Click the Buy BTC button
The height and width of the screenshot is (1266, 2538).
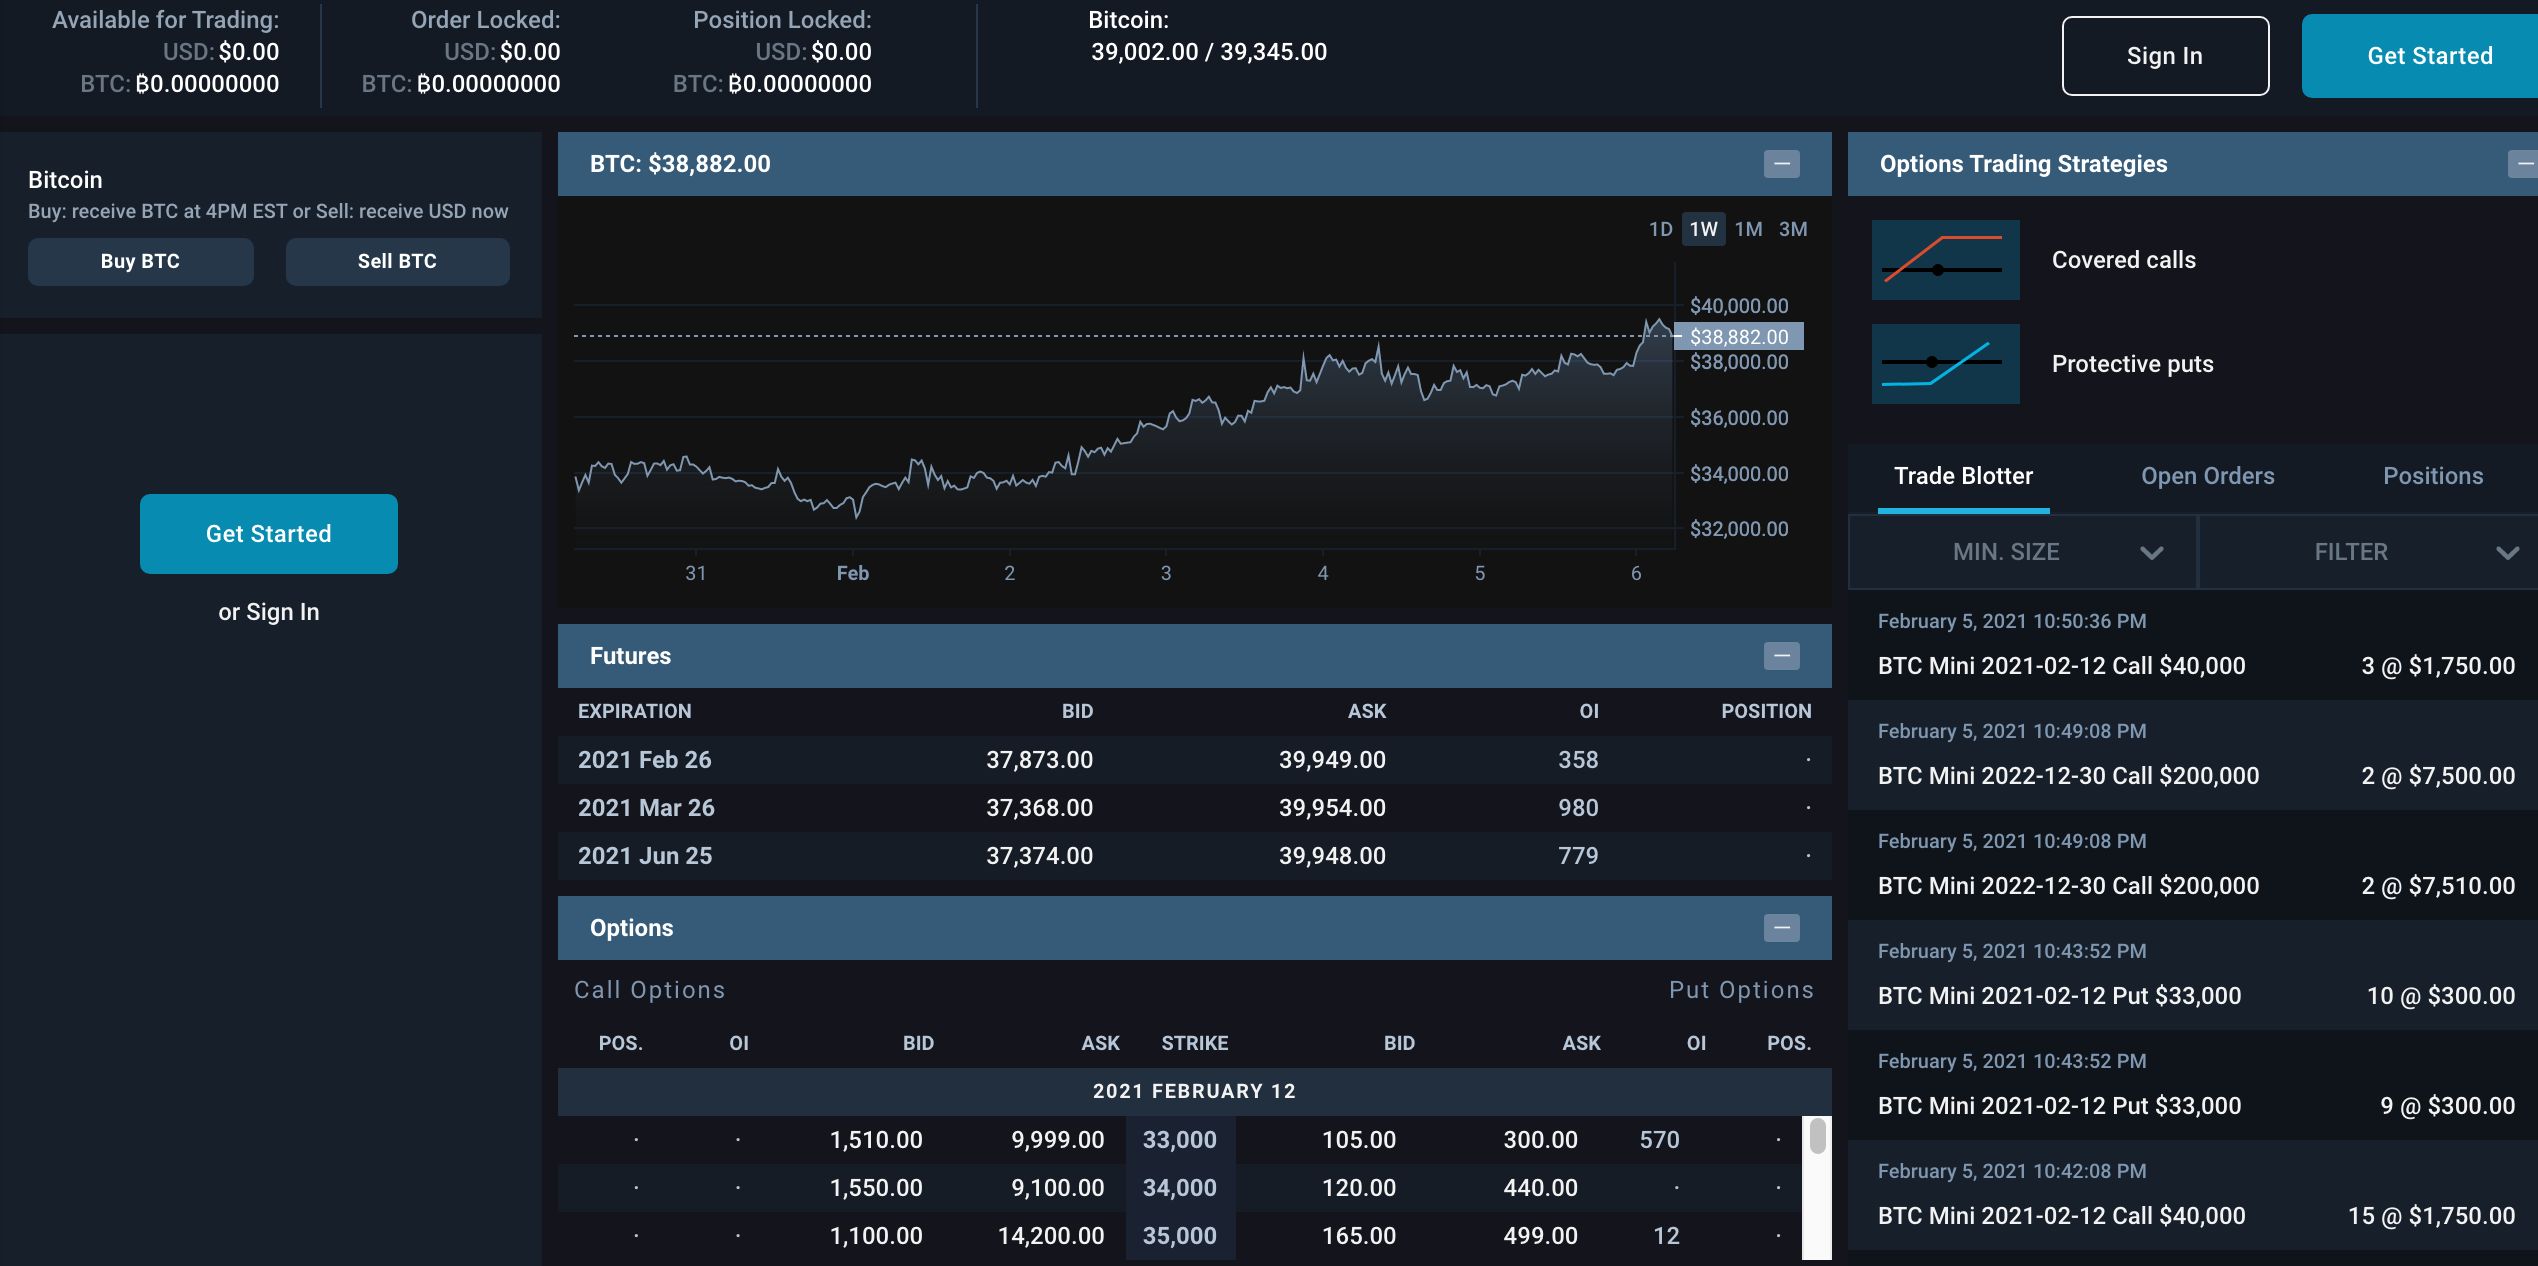pyautogui.click(x=140, y=261)
